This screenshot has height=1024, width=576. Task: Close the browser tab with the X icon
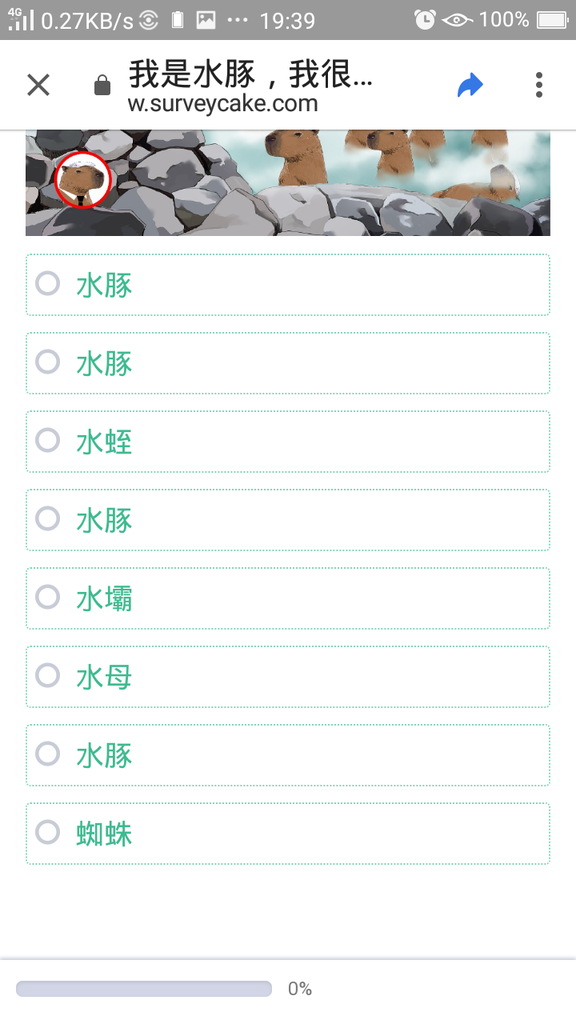(x=39, y=85)
